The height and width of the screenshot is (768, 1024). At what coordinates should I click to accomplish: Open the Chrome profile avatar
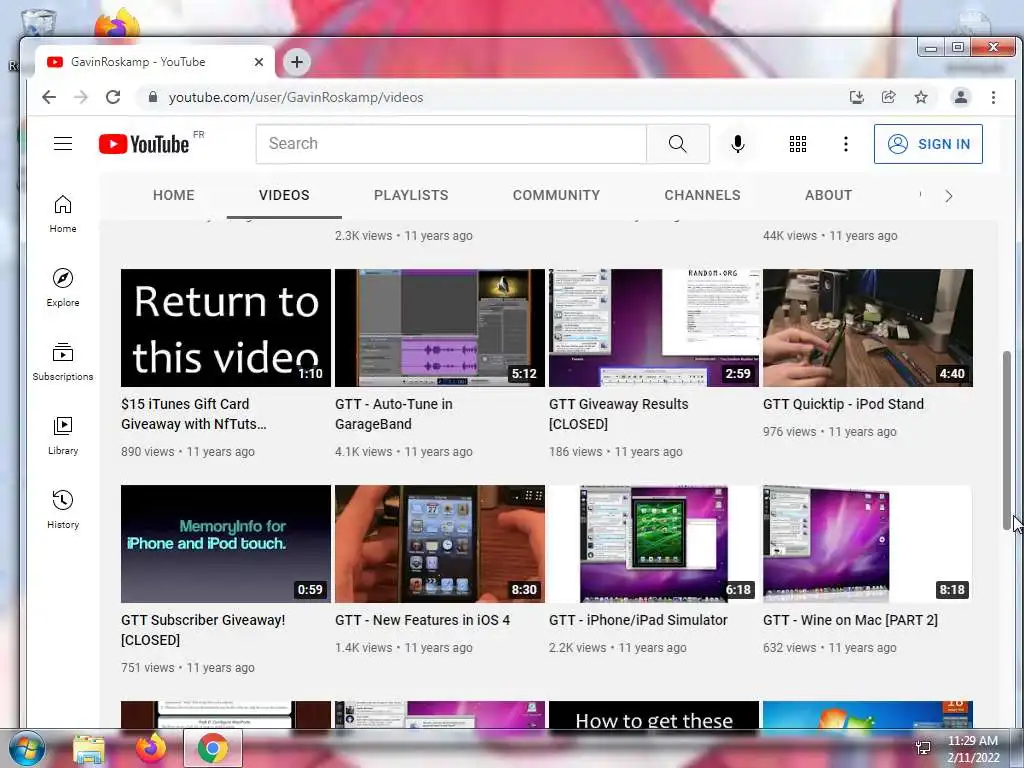[961, 97]
